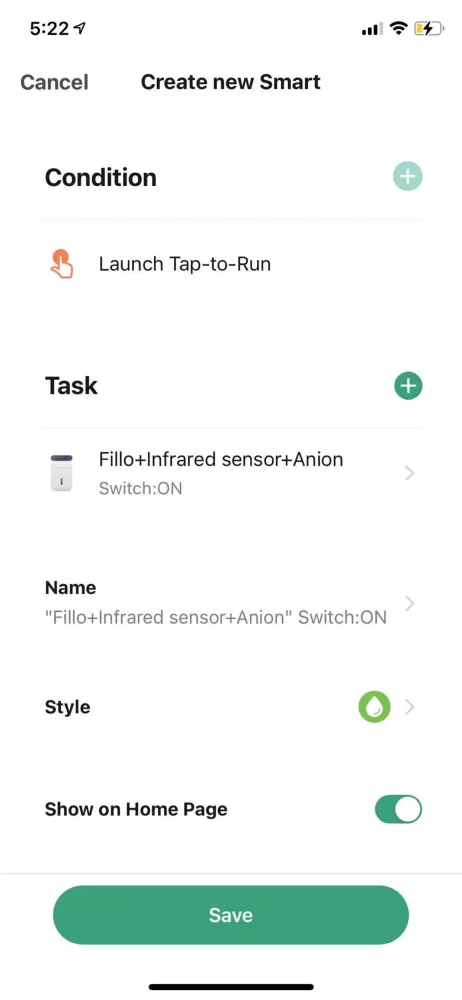Open the Style options chevron

[410, 707]
